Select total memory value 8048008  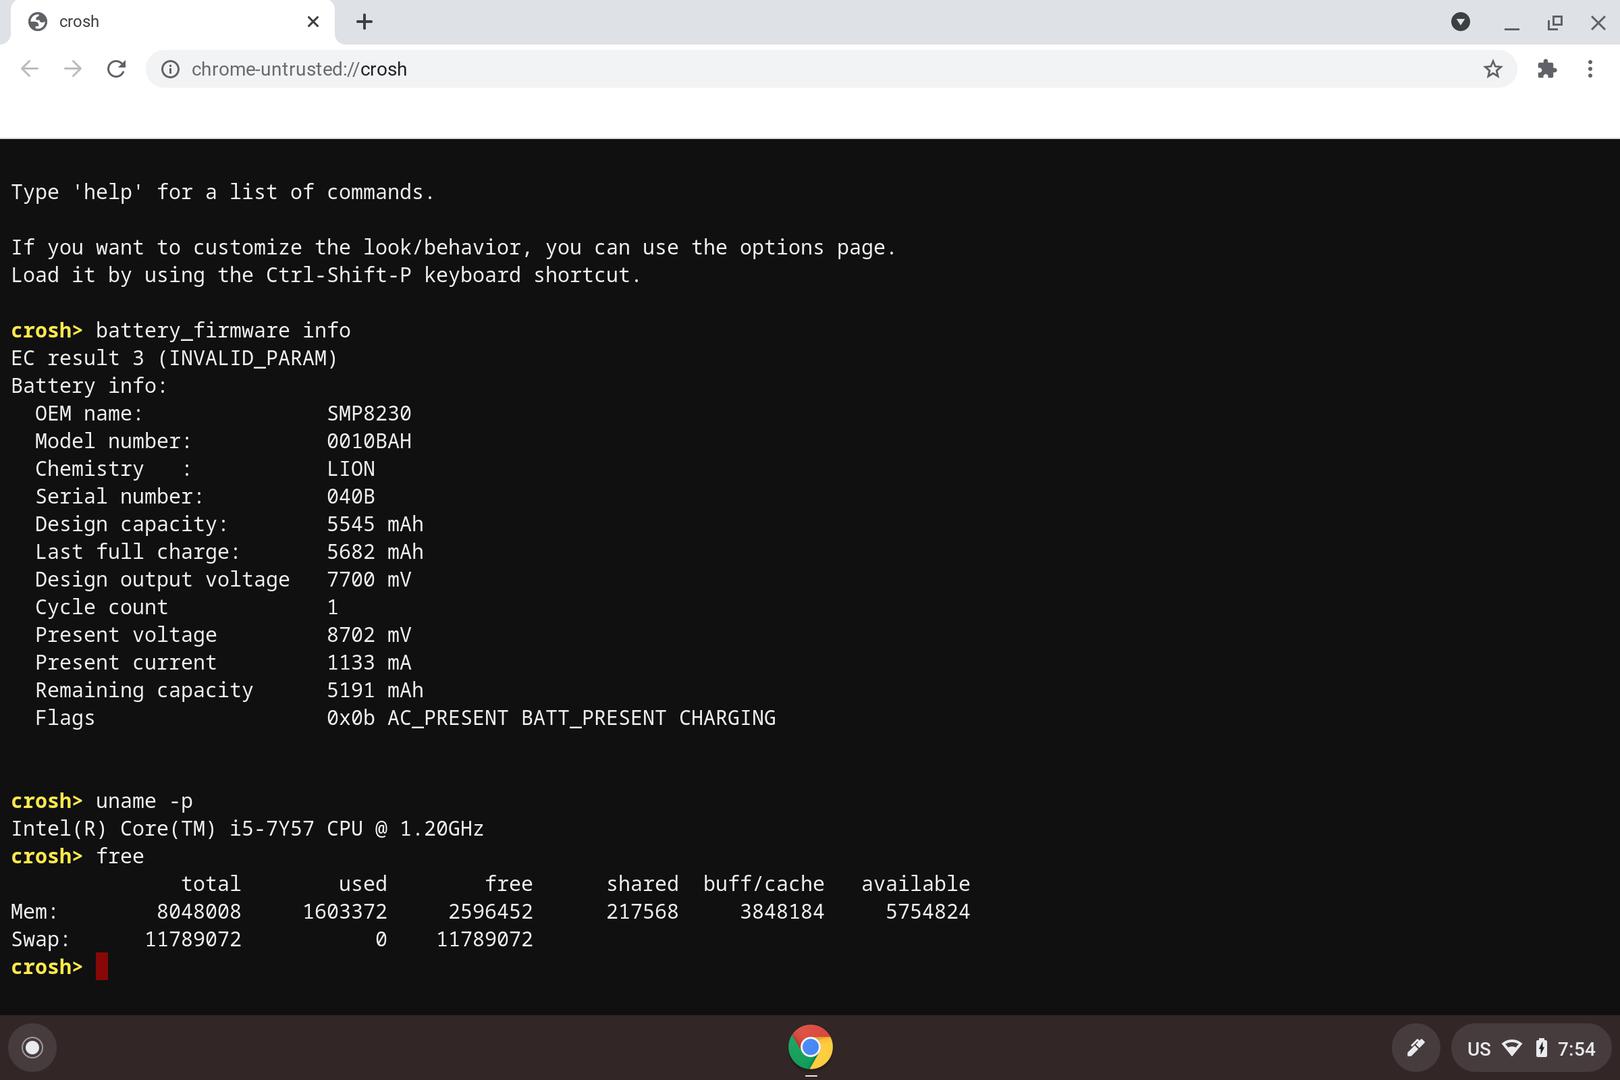pyautogui.click(x=199, y=912)
